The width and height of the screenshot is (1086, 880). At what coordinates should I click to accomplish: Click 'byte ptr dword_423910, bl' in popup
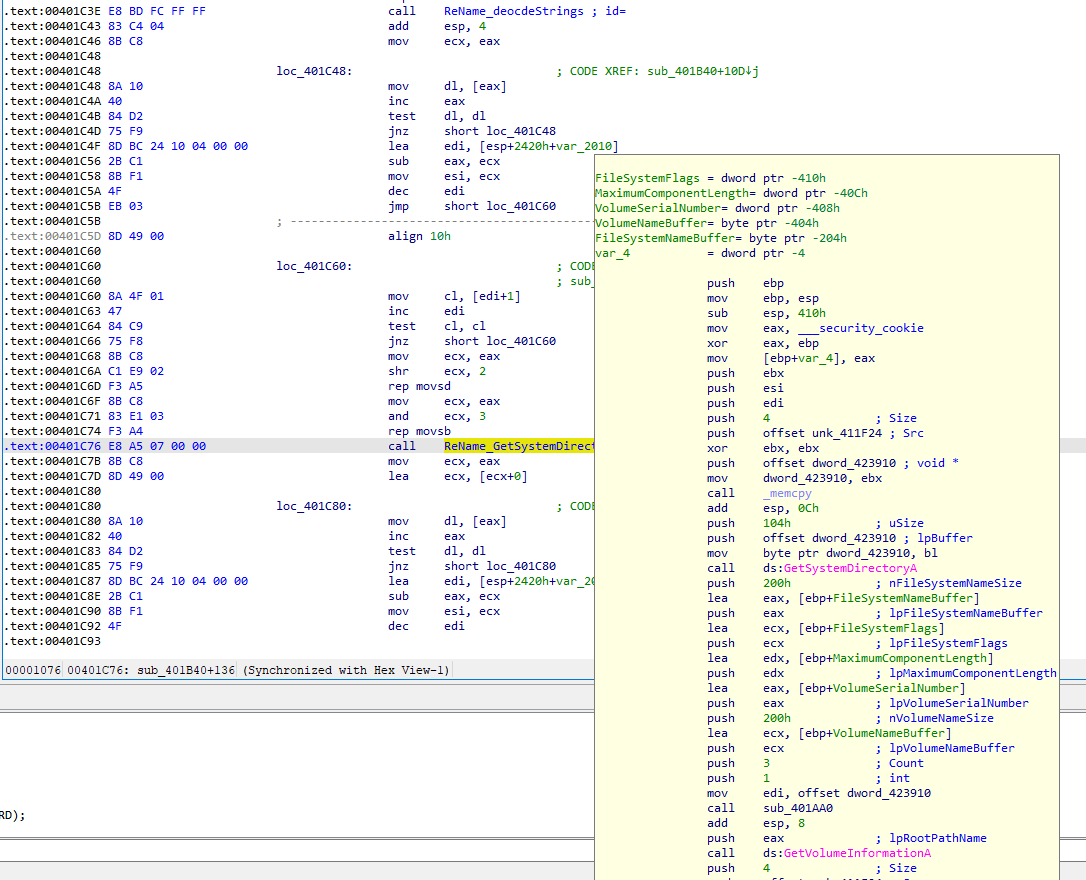pos(851,553)
